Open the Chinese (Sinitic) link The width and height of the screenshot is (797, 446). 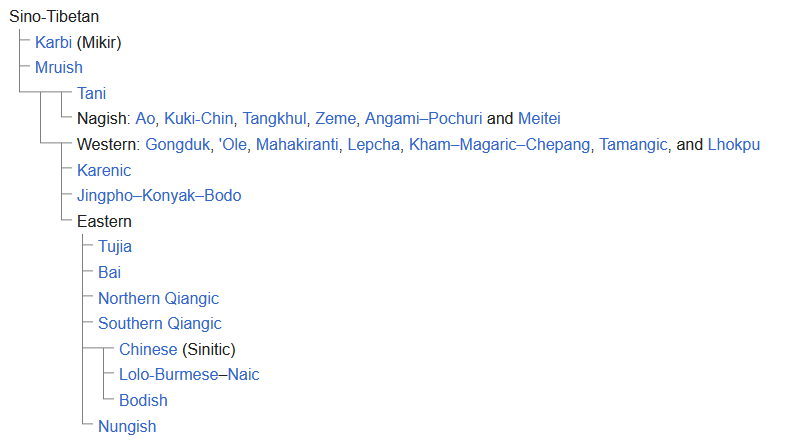148,349
